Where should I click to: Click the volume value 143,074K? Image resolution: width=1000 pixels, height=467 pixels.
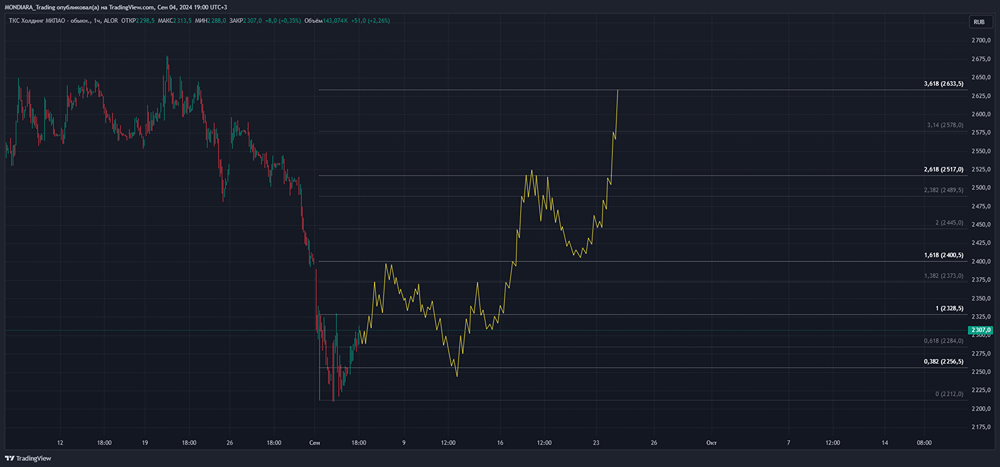tap(335, 20)
